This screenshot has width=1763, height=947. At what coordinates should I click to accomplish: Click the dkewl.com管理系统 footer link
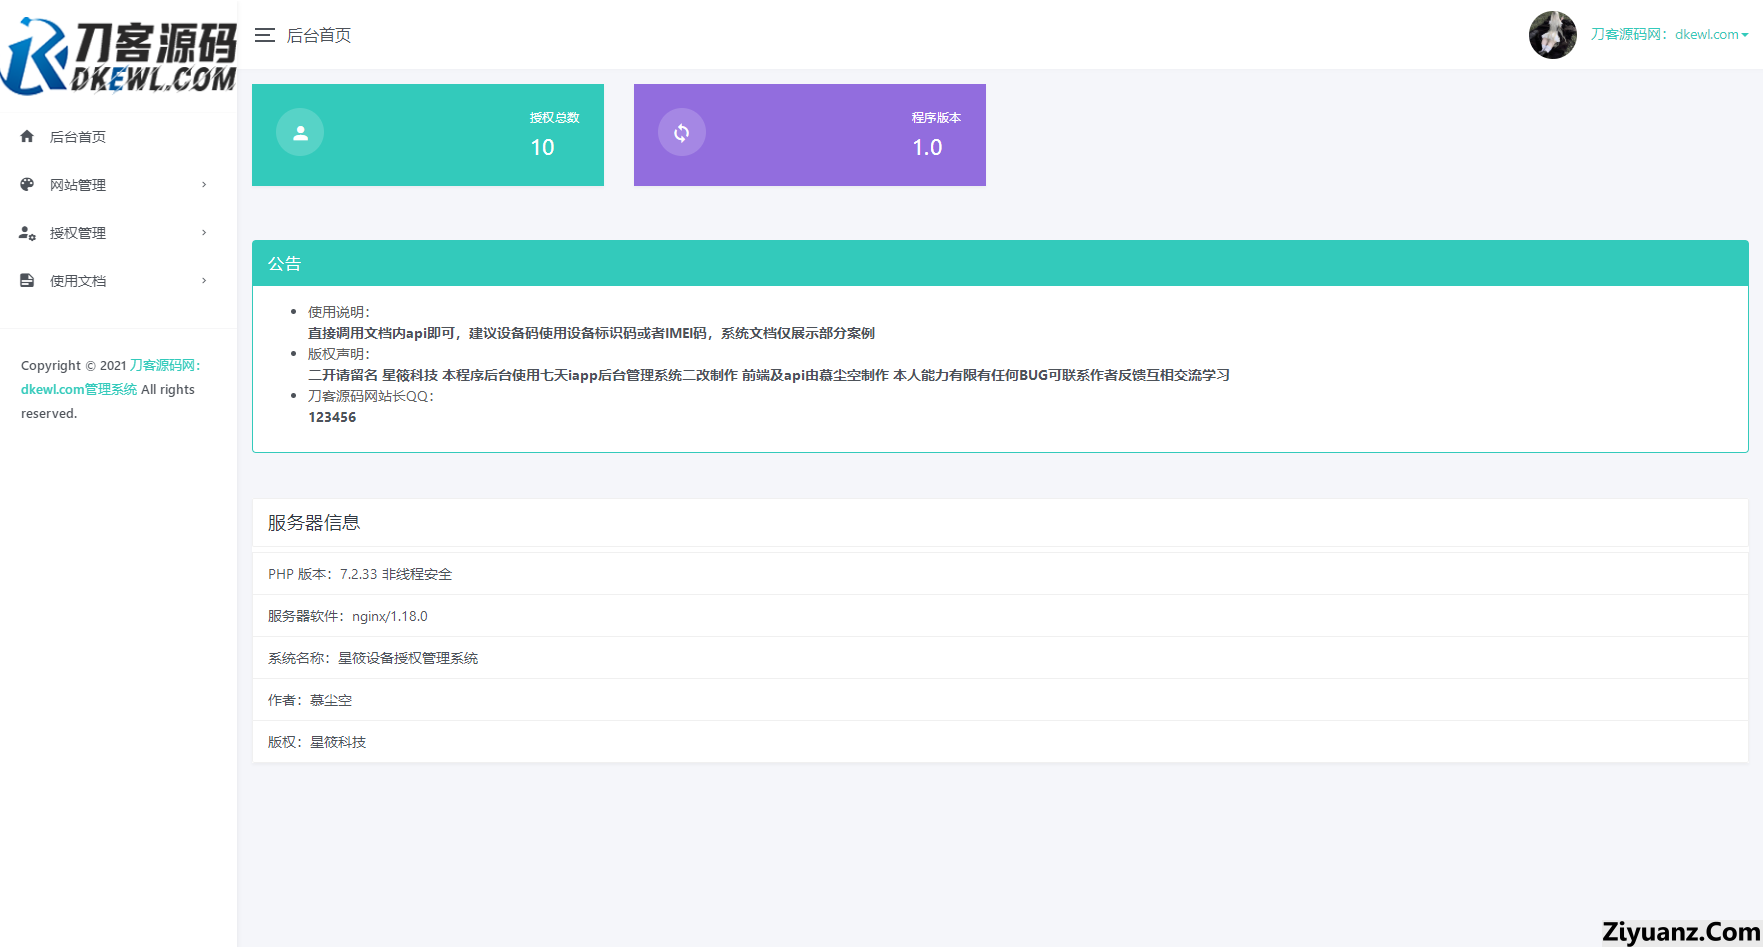(x=79, y=389)
